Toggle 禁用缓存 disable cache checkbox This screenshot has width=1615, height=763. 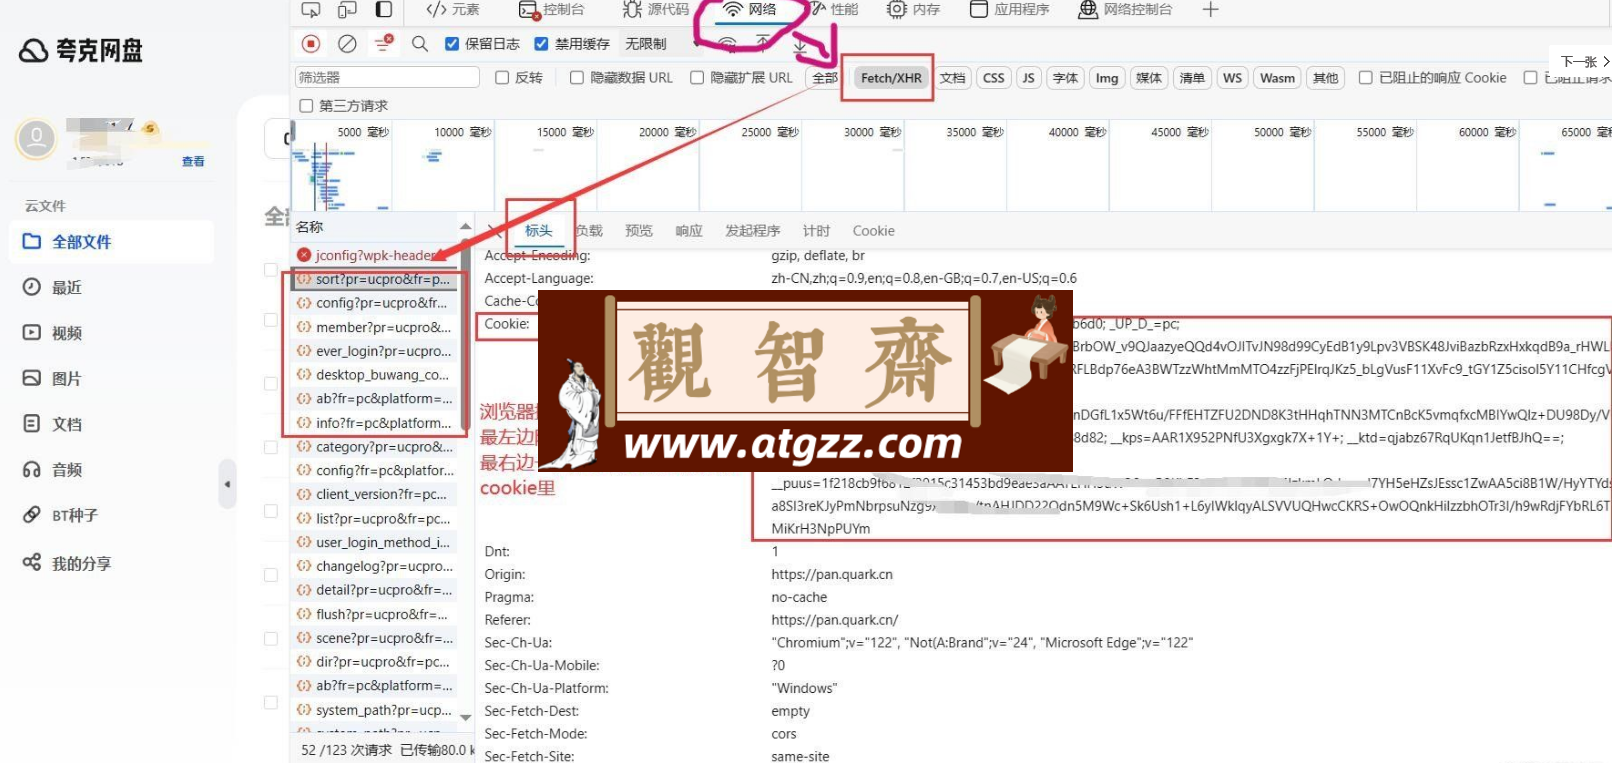click(x=541, y=44)
